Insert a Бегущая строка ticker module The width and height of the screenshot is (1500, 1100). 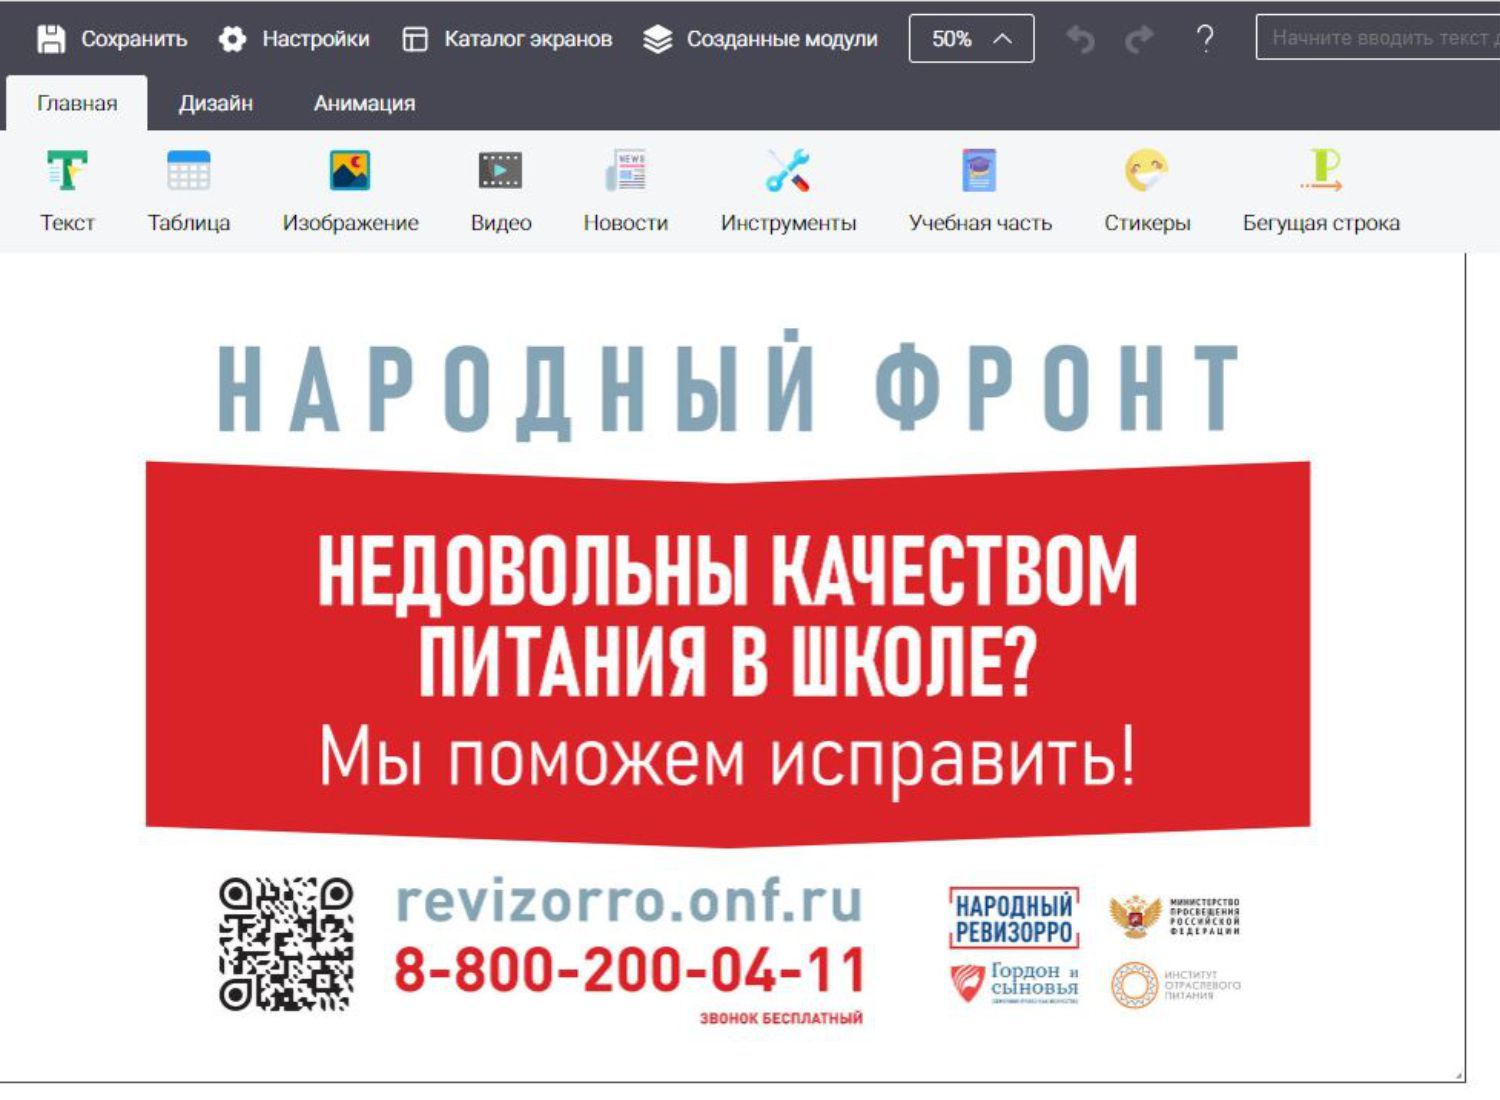tap(1321, 190)
